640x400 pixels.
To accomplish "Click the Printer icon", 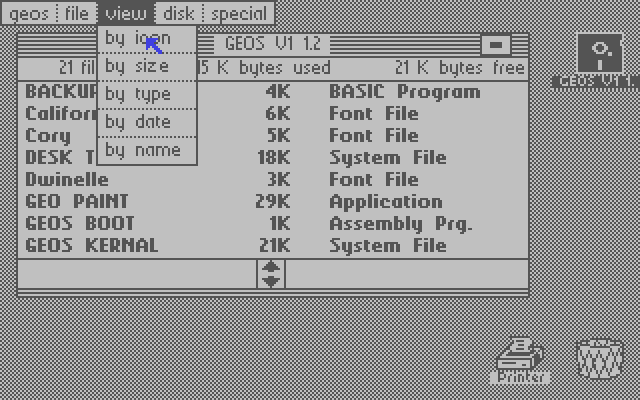I will click(x=521, y=356).
